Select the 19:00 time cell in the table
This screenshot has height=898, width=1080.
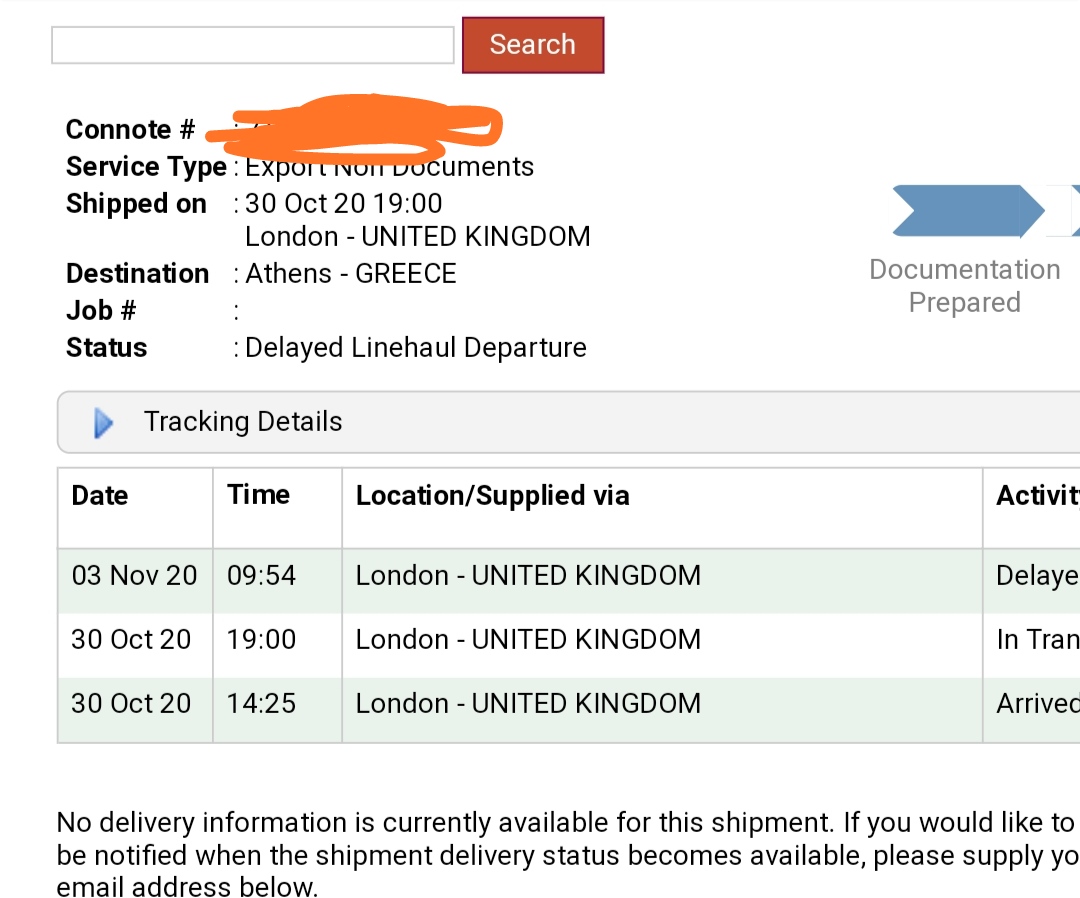click(x=262, y=640)
